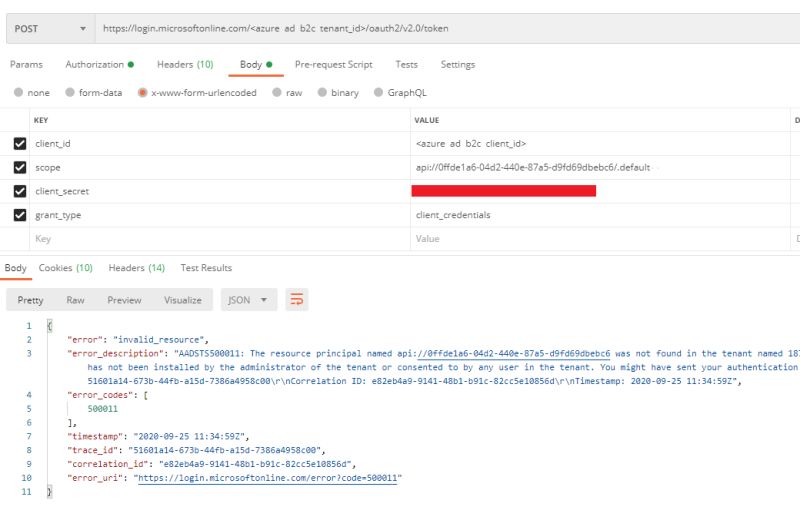Viewport: 800px width, 530px height.
Task: Open the response Headers (14) tab
Action: pos(137,268)
